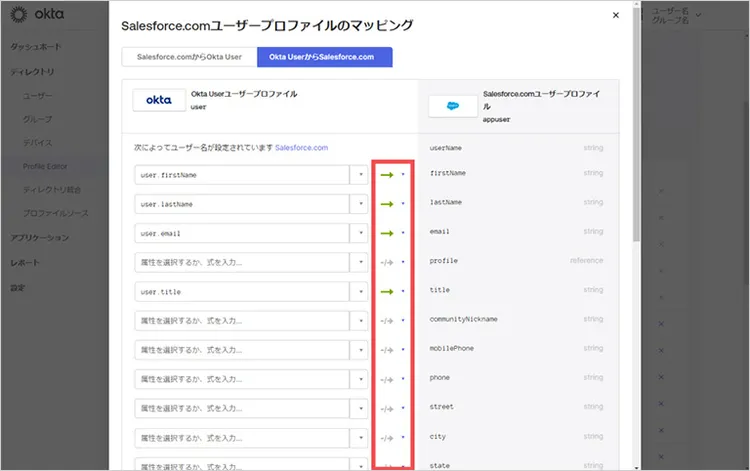750x471 pixels.
Task: Click the unmapped arrow icon for city
Action: [x=387, y=438]
